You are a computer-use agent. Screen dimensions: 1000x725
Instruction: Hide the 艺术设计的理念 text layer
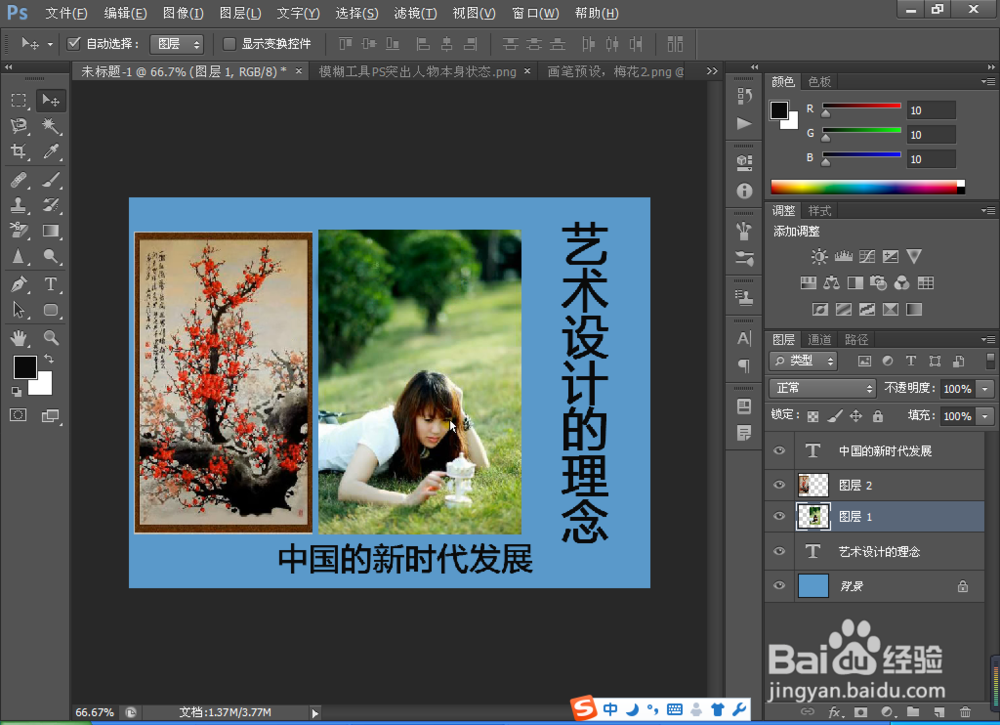coord(779,551)
